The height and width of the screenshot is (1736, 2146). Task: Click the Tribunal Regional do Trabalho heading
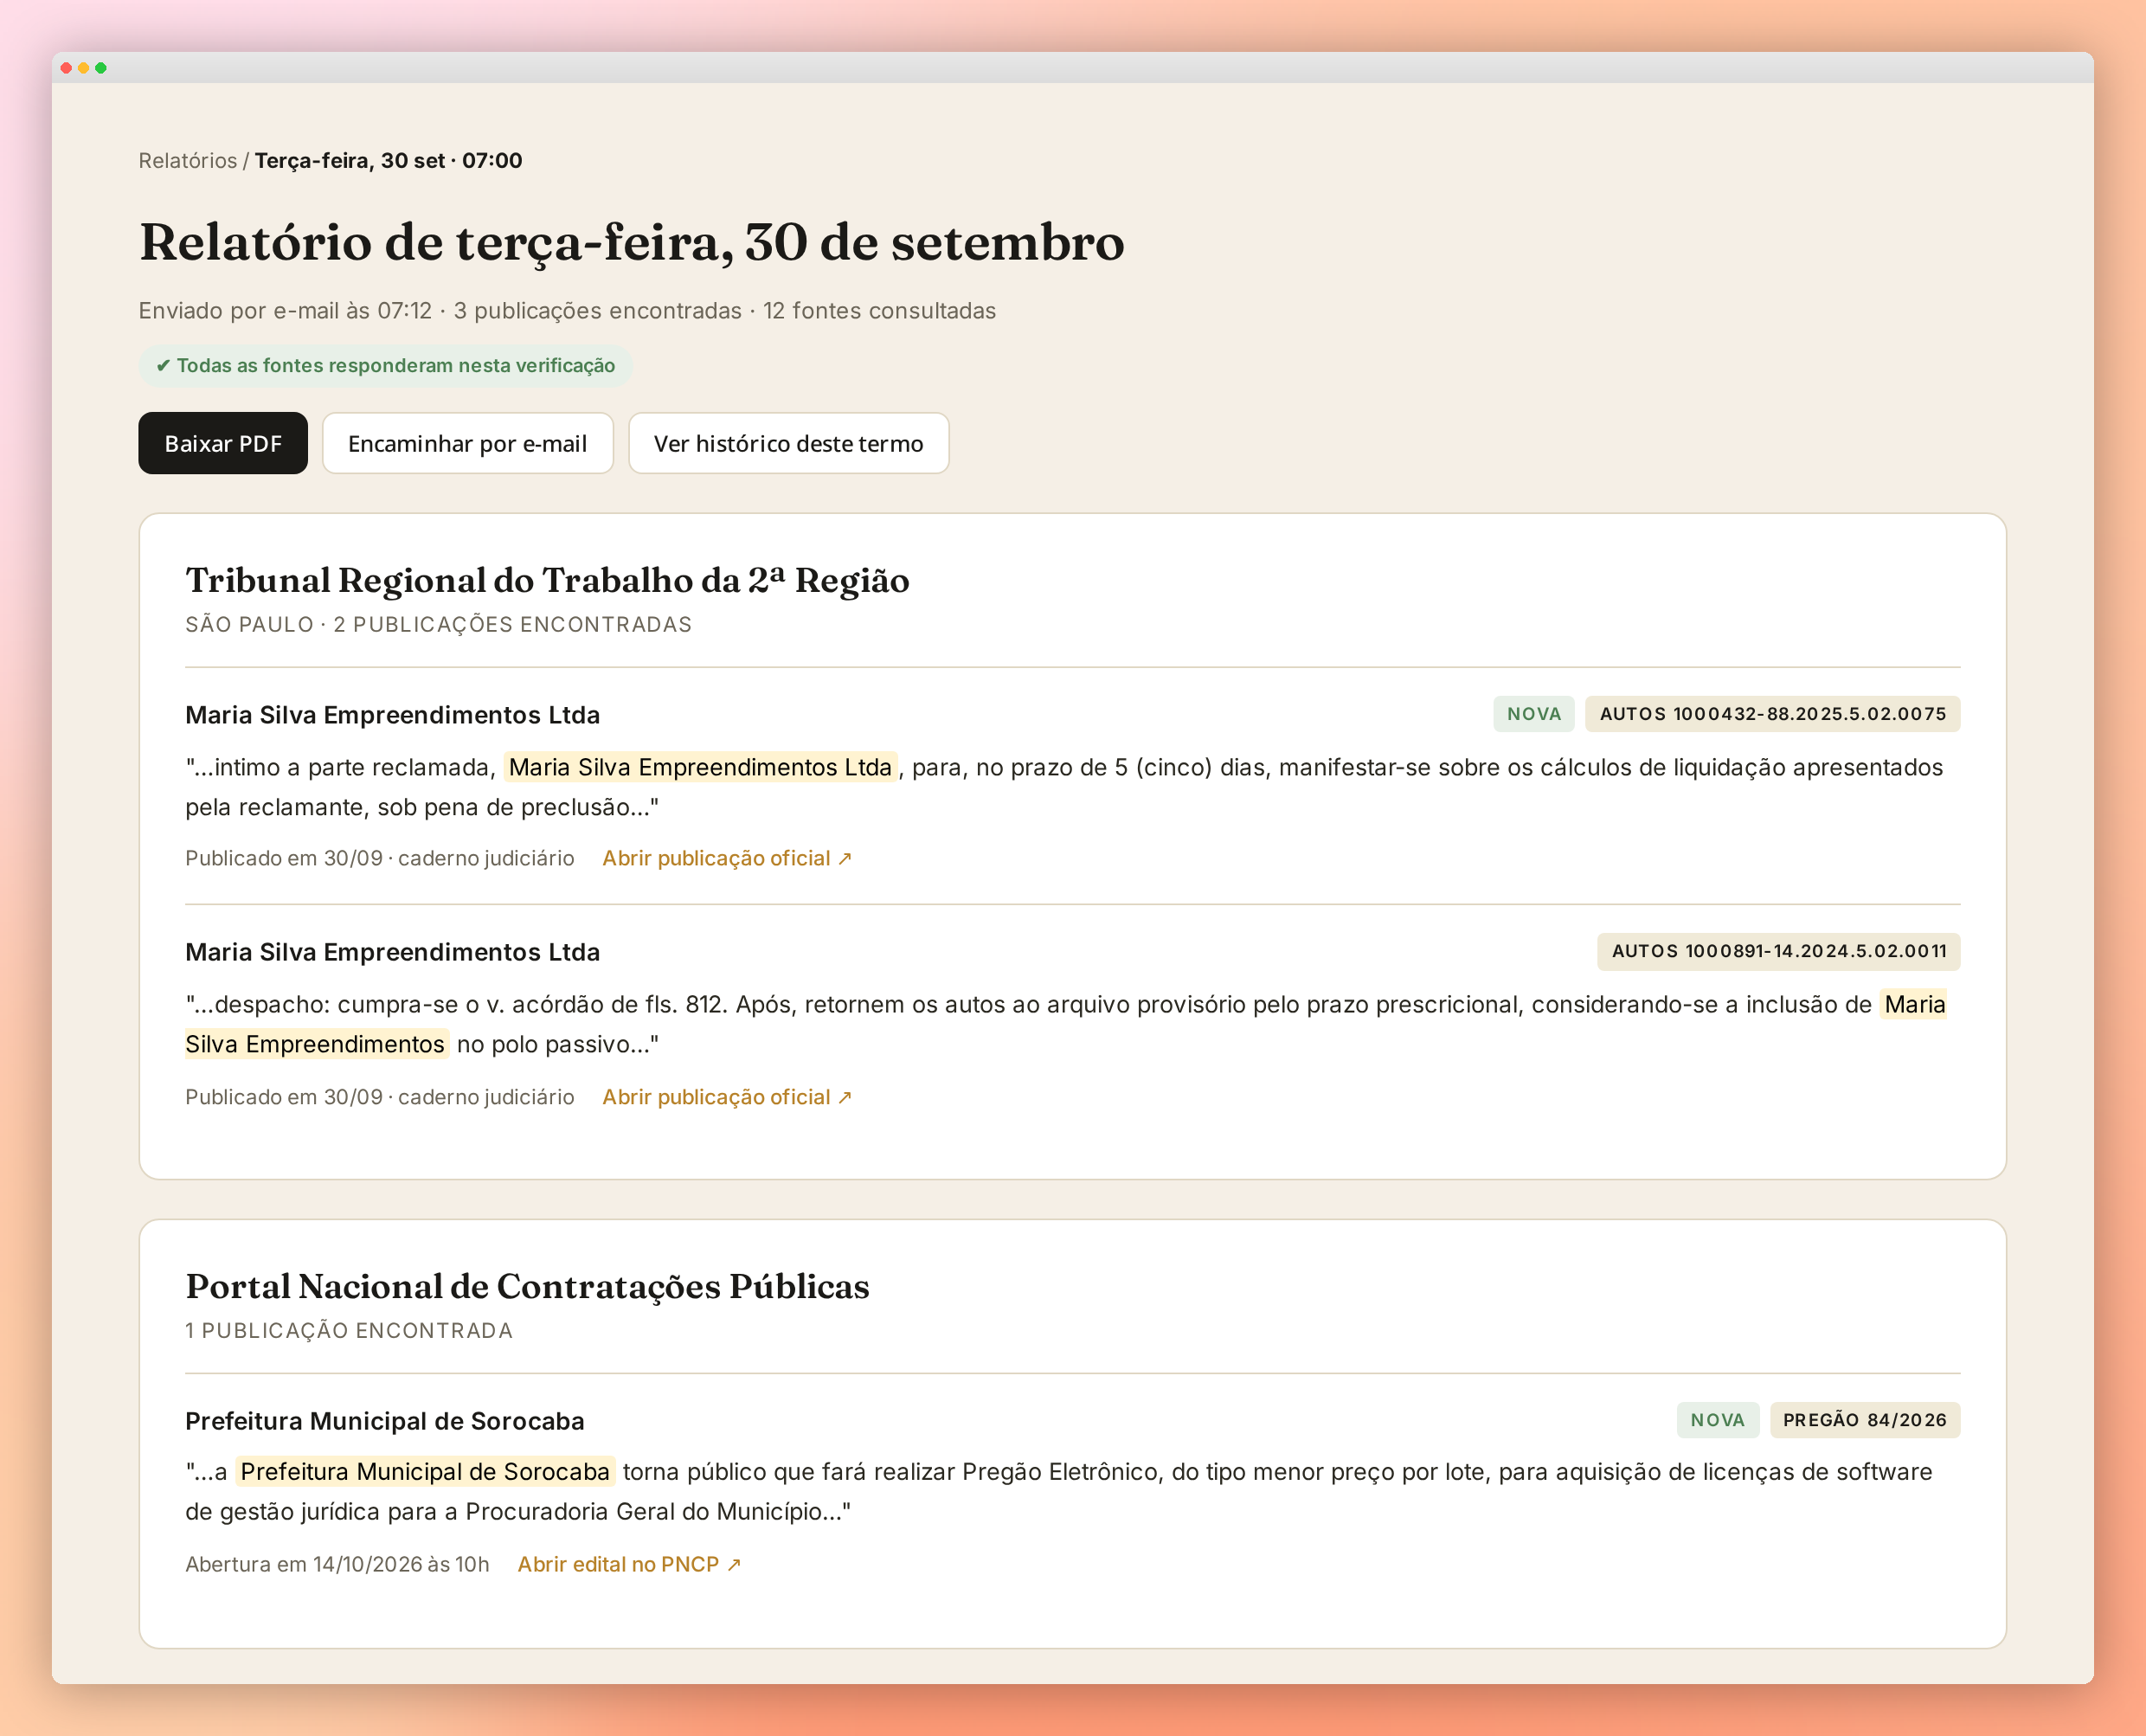[x=547, y=580]
